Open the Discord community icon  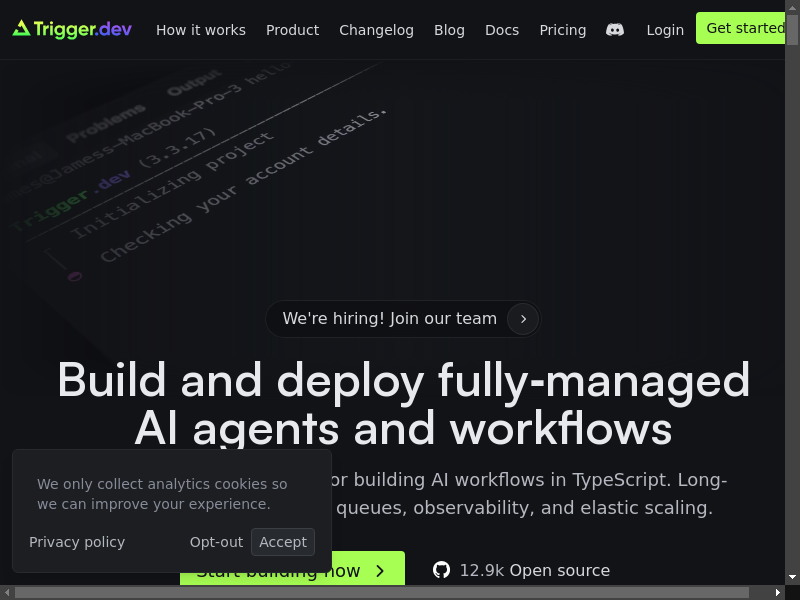click(x=615, y=30)
